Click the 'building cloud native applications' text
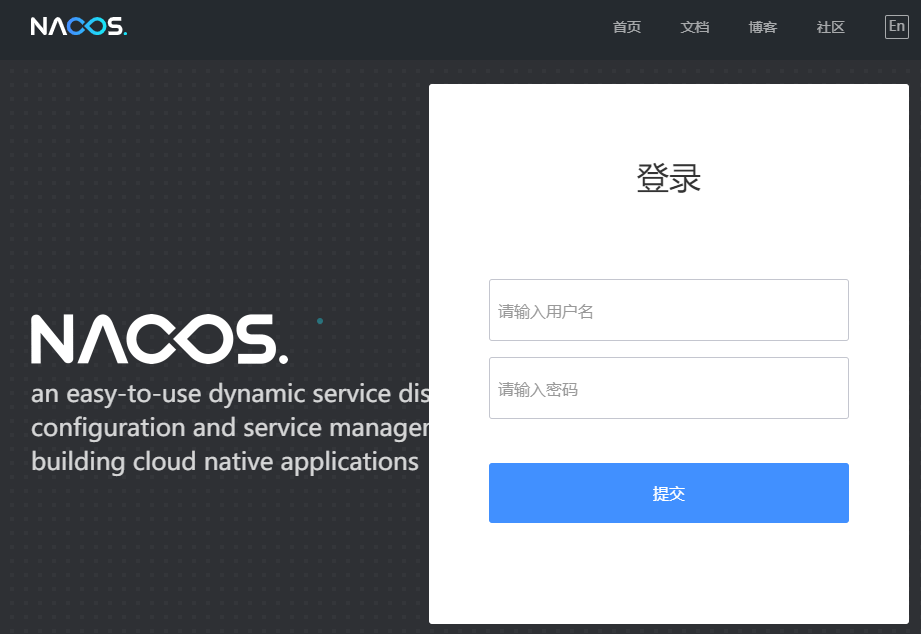This screenshot has height=634, width=921. coord(224,462)
